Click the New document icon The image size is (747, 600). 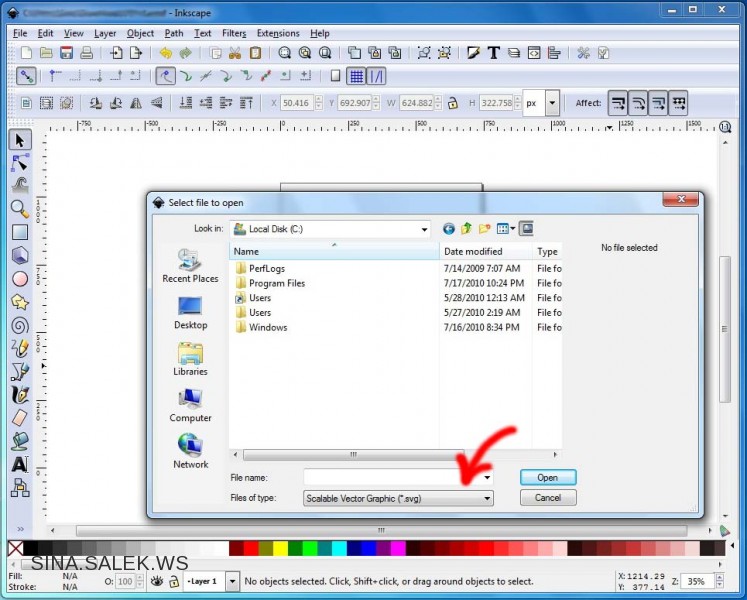coord(27,53)
